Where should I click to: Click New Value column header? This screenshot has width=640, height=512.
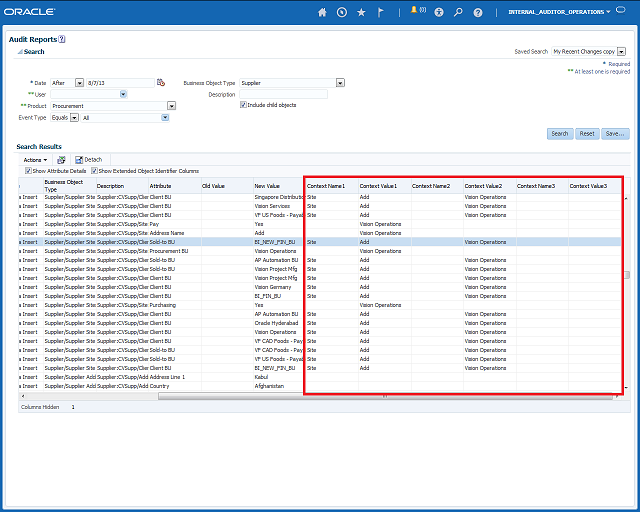[x=279, y=186]
